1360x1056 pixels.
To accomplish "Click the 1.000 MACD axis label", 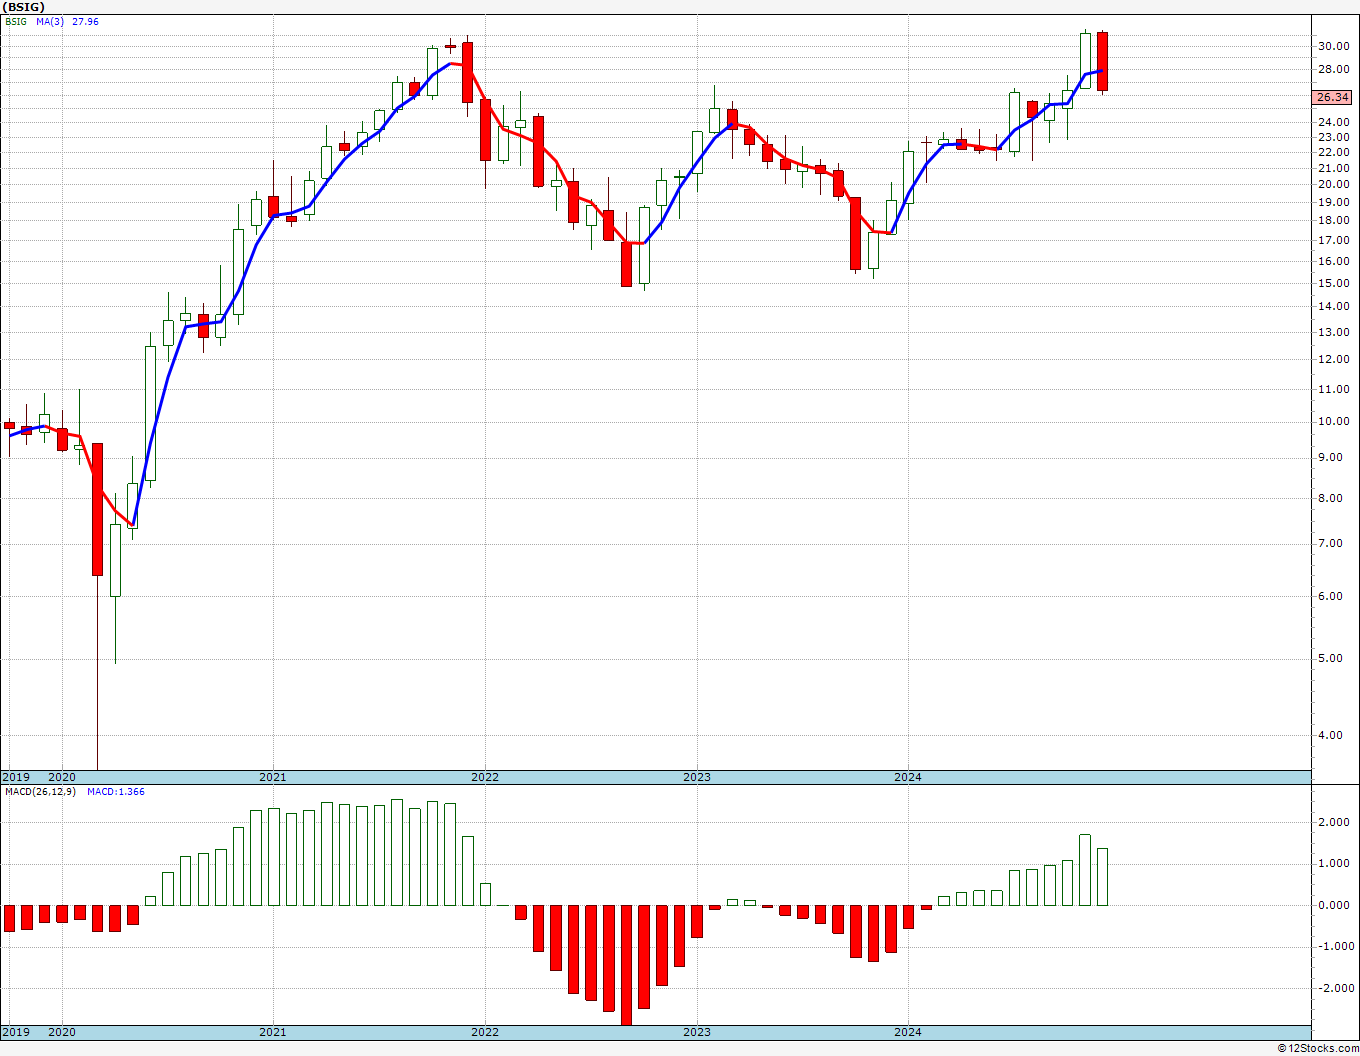I will [1332, 864].
